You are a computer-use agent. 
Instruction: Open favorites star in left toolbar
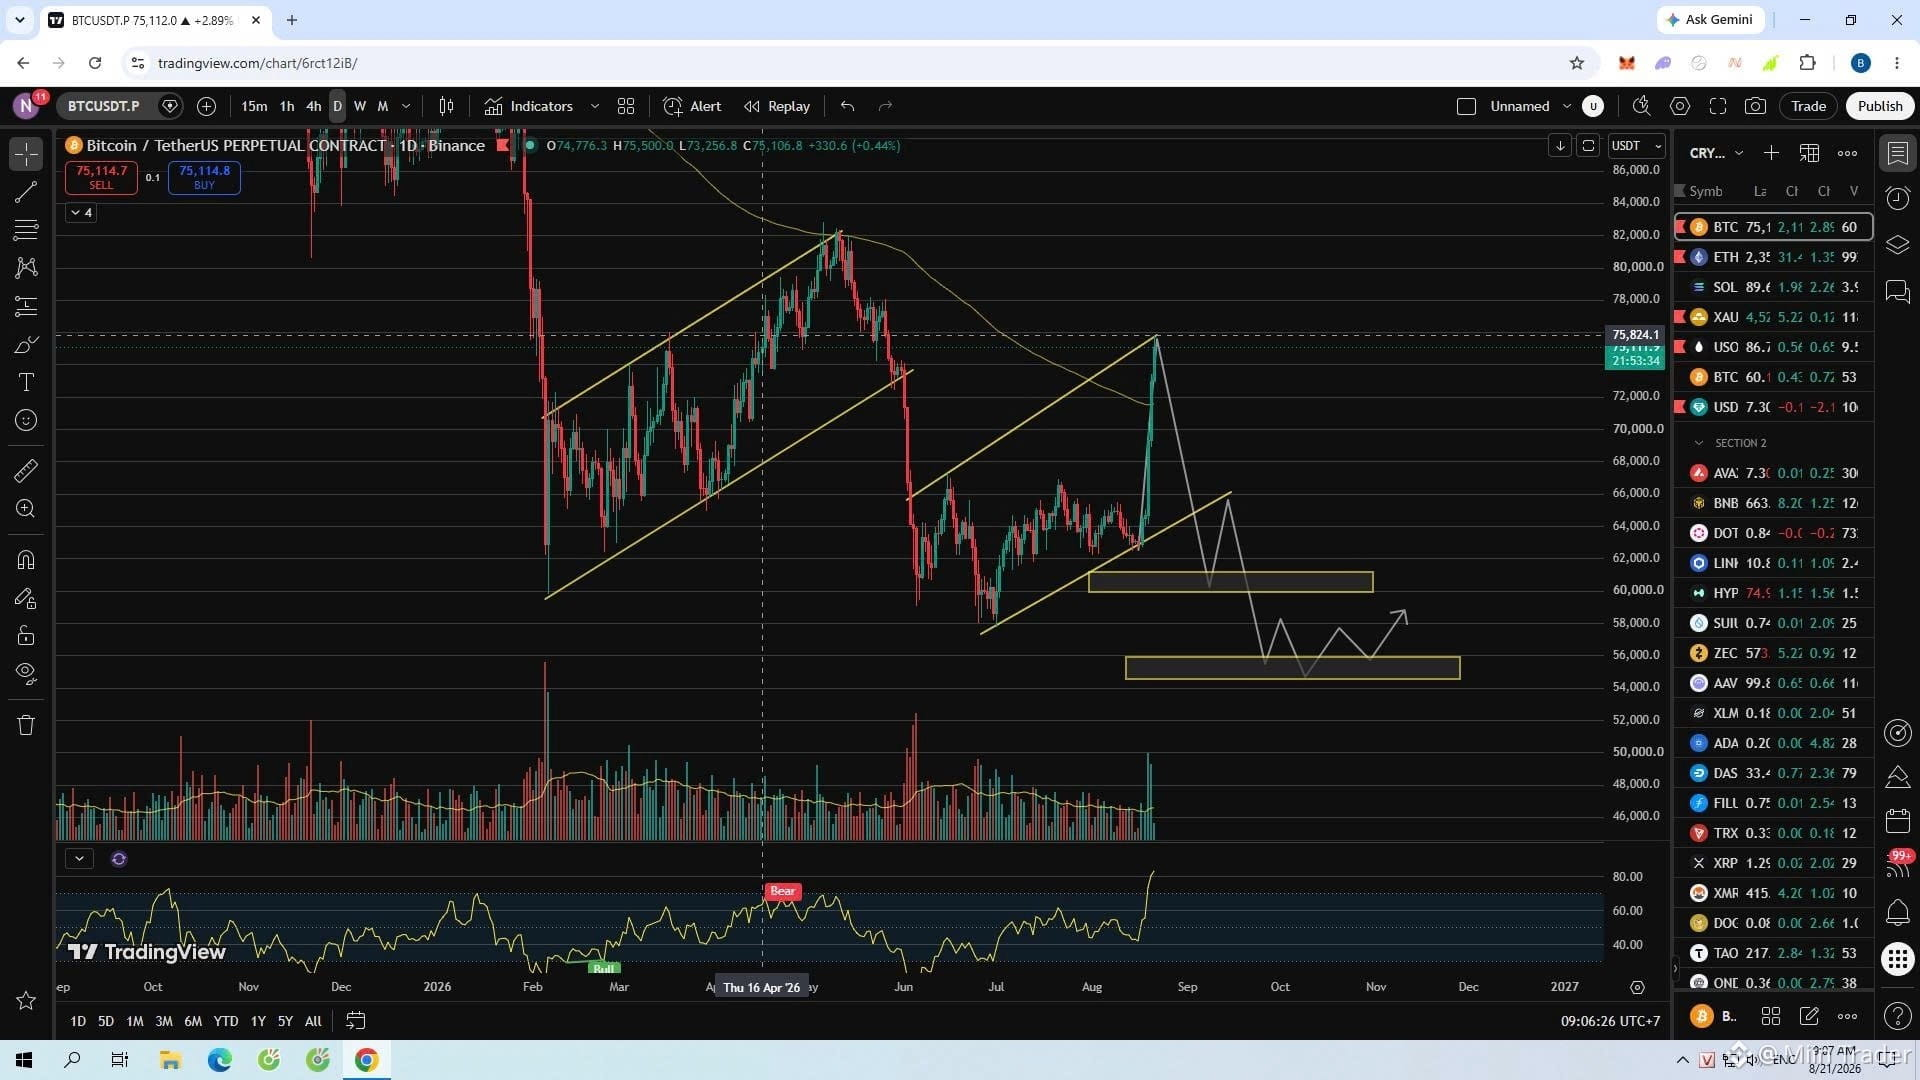click(26, 1001)
